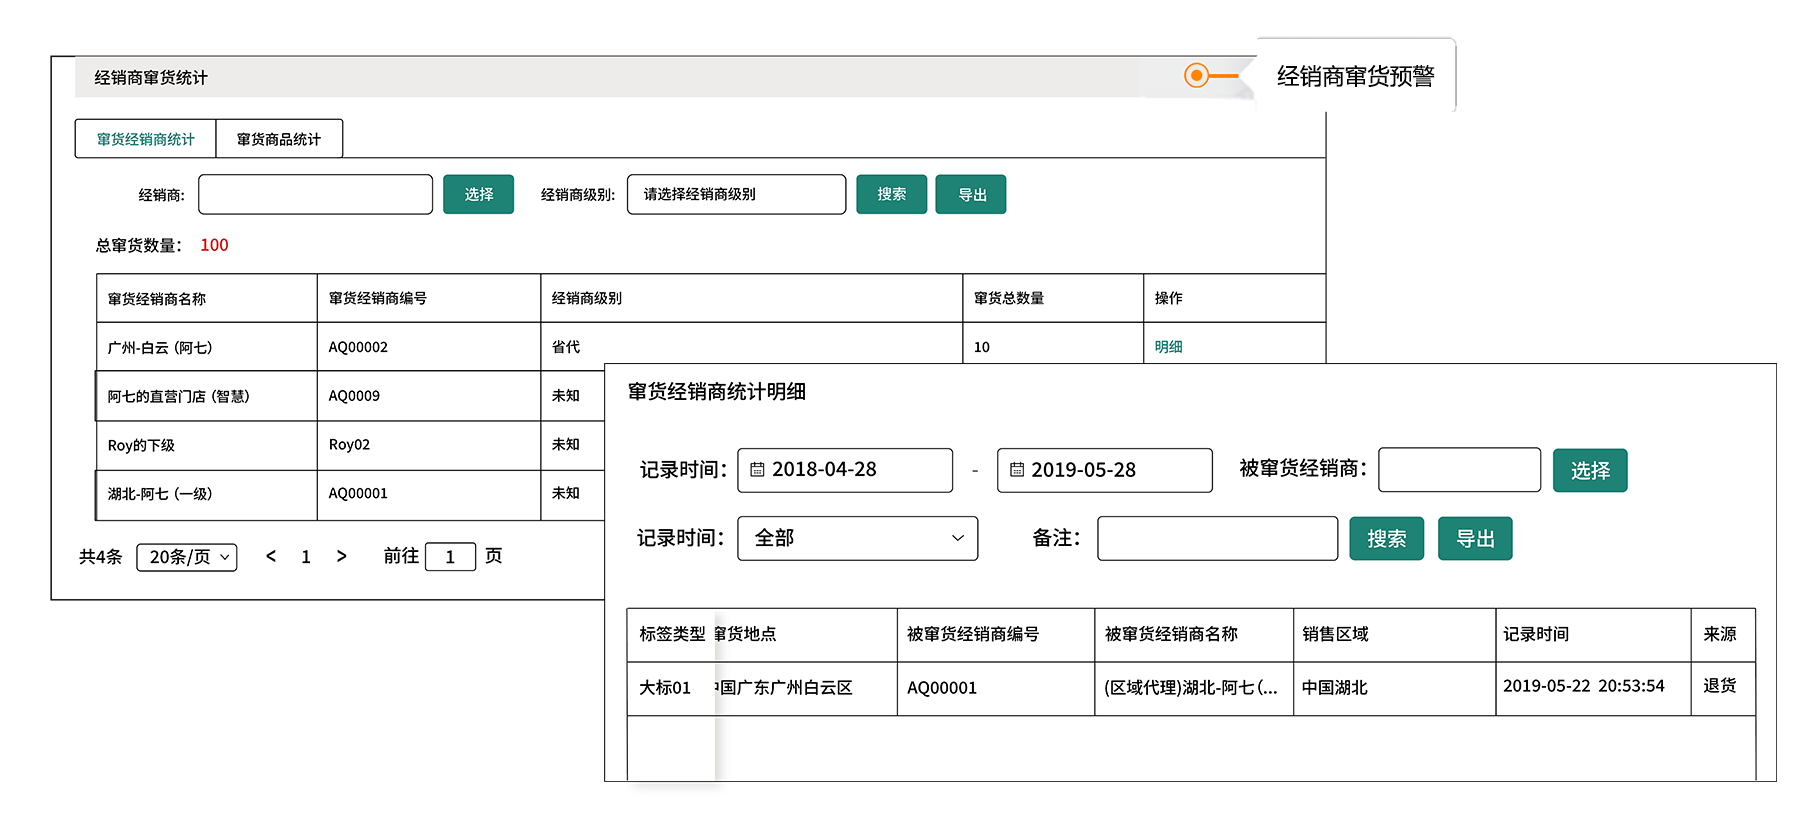Switch to 窜货经销商统计 tab
Image resolution: width=1800 pixels, height=828 pixels.
(x=146, y=139)
